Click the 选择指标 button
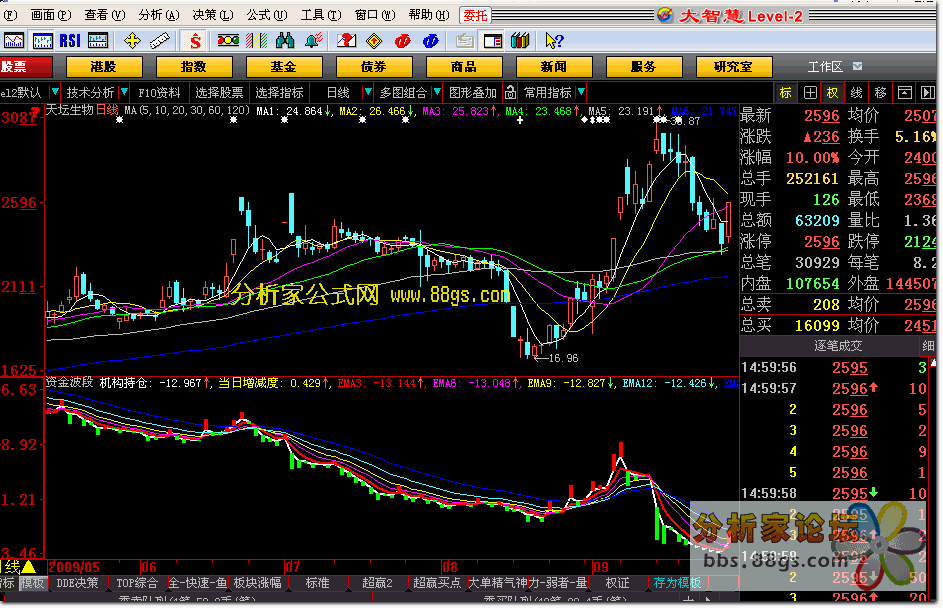The height and width of the screenshot is (608, 943). click(279, 93)
